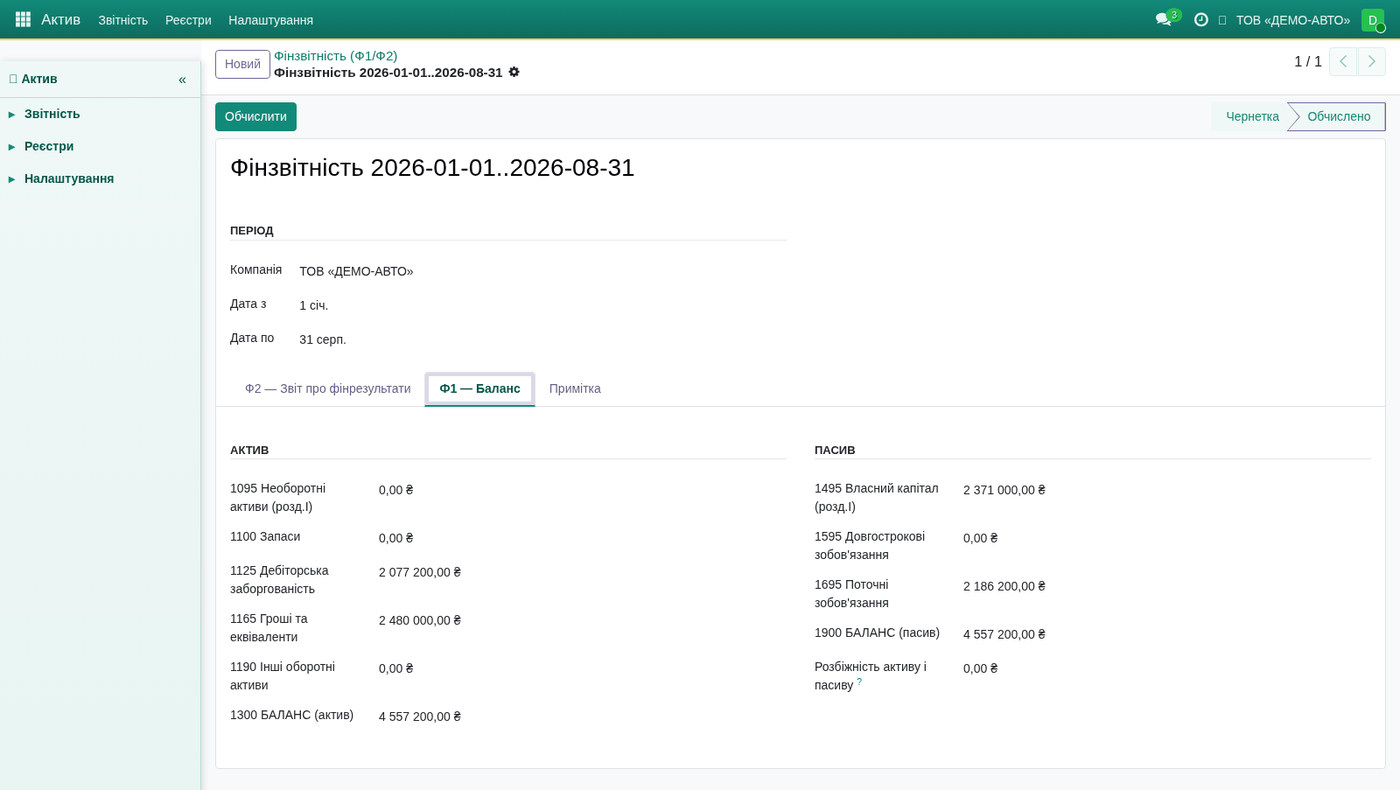Image resolution: width=1400 pixels, height=790 pixels.
Task: Click the 1695 Поточні зобов'язання value
Action: point(1004,586)
